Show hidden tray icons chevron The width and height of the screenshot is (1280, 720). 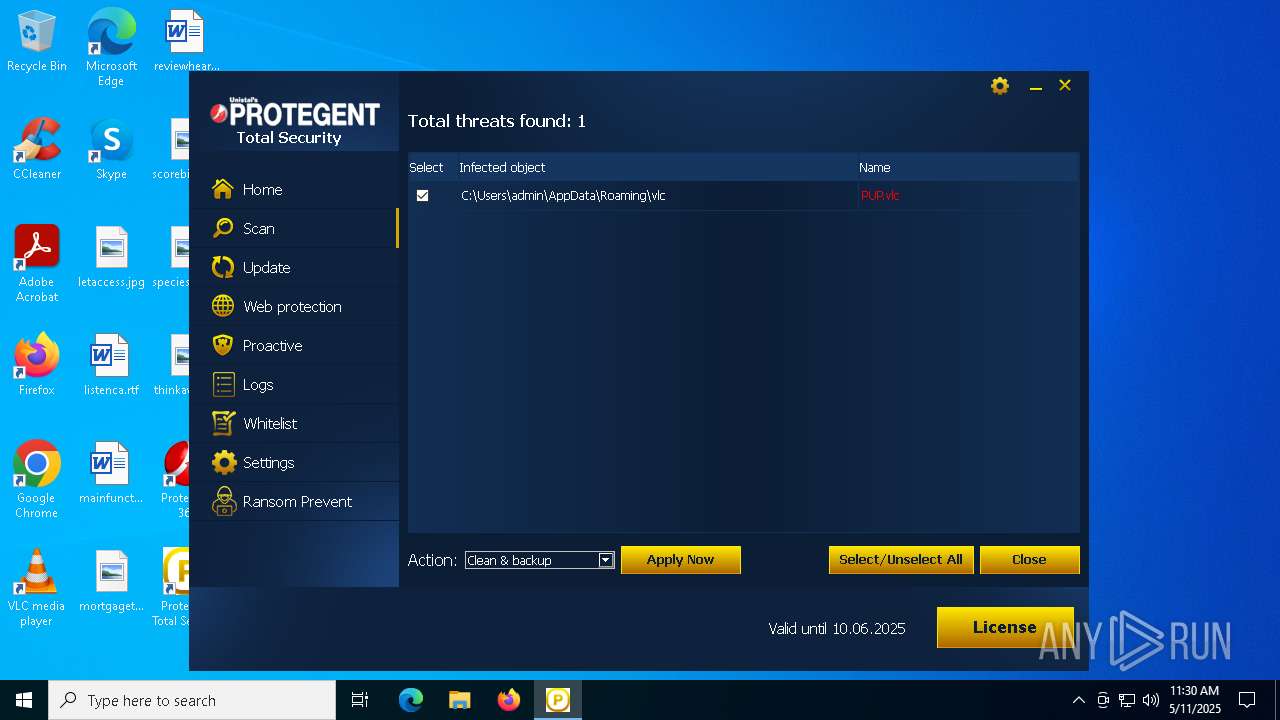[1078, 700]
